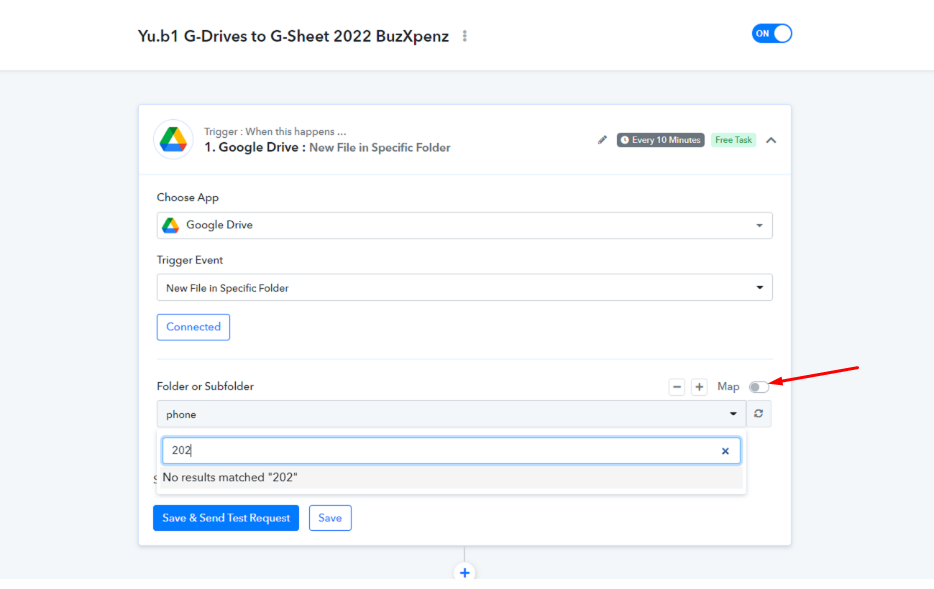Click the Free Task badge
The height and width of the screenshot is (589, 934).
point(733,140)
